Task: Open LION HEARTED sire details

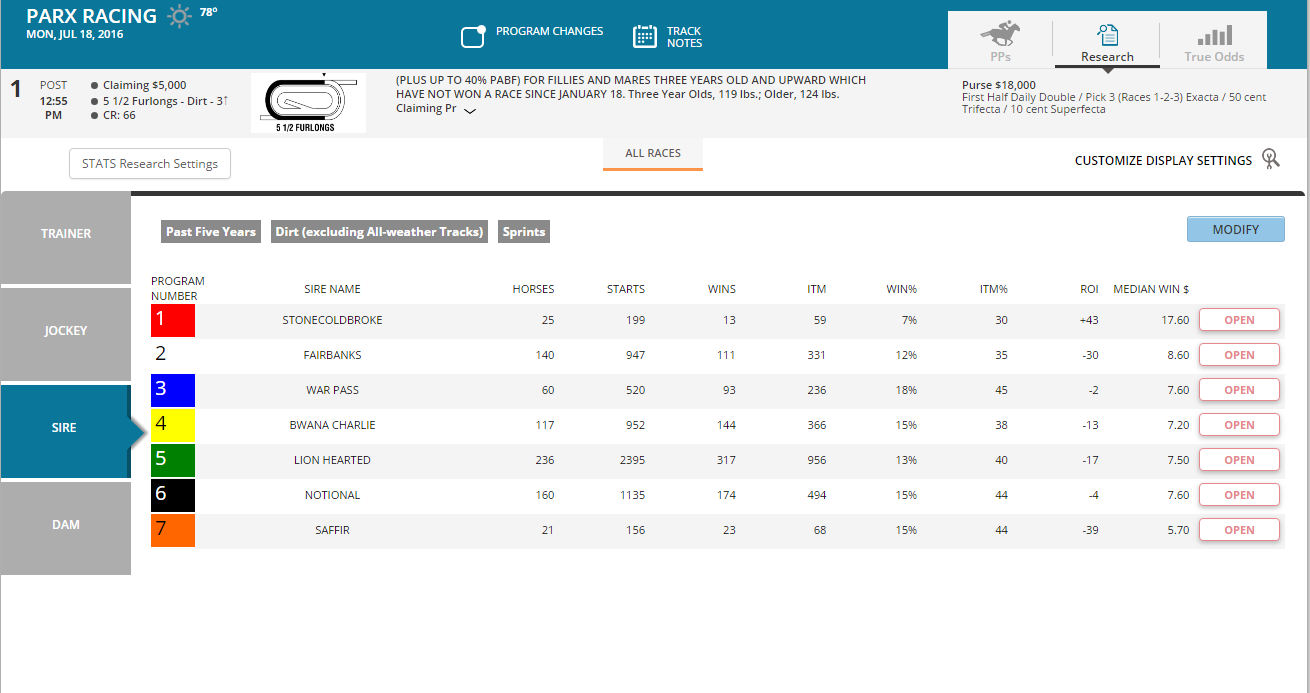Action: coord(1239,460)
